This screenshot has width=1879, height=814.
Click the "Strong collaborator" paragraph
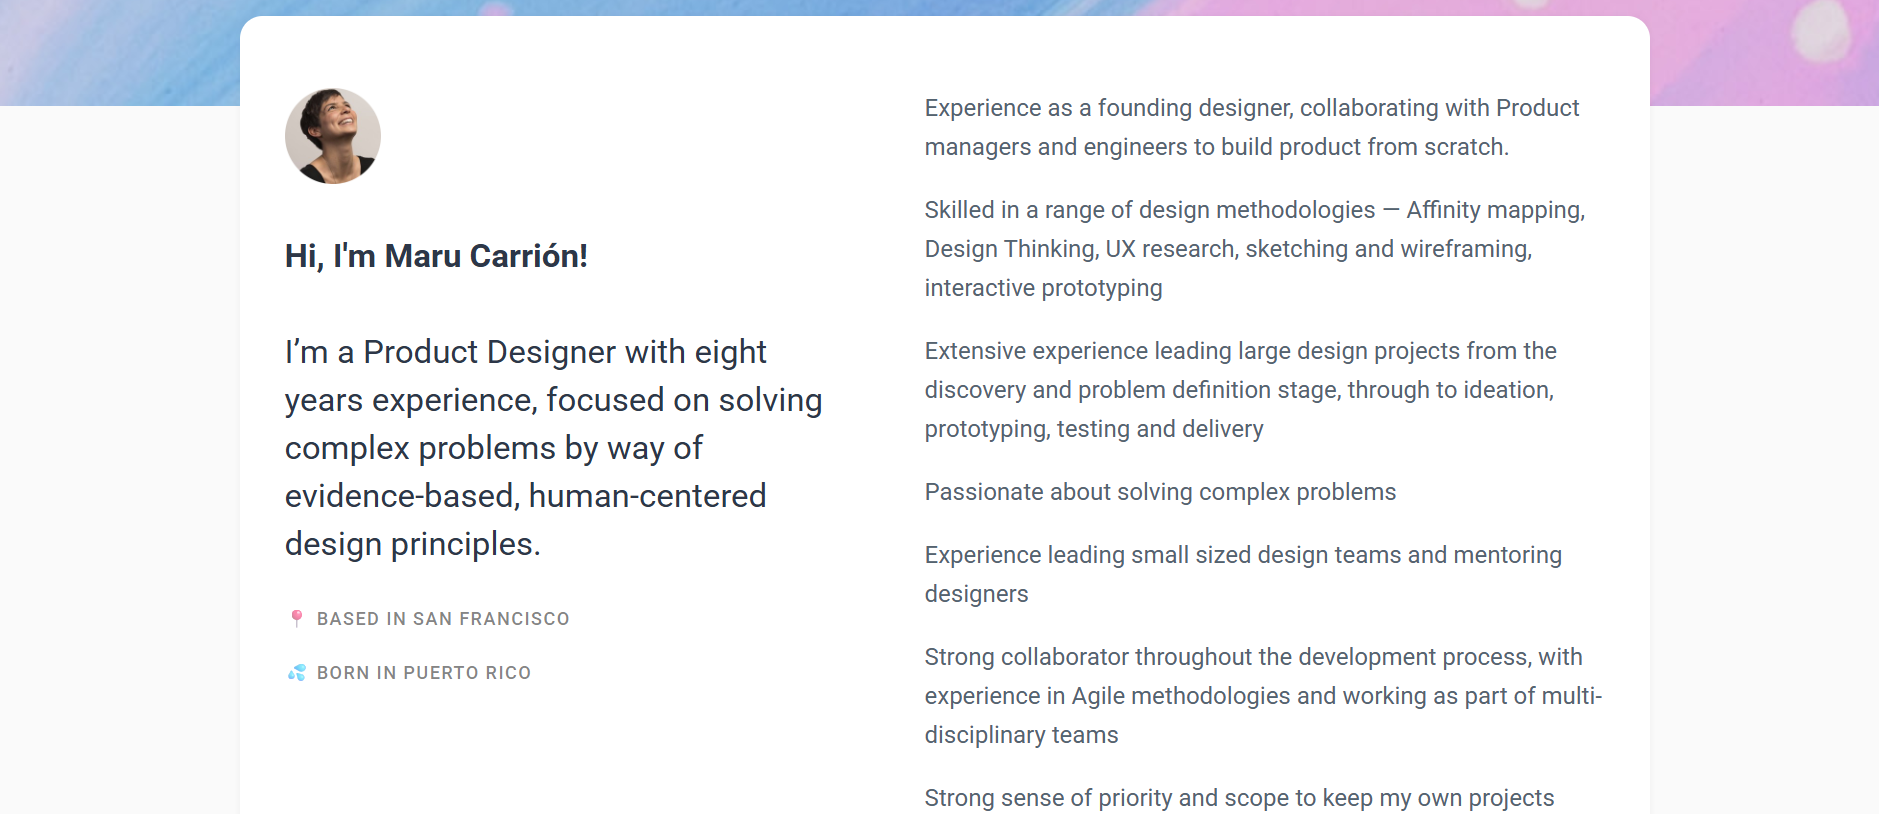click(x=1262, y=696)
